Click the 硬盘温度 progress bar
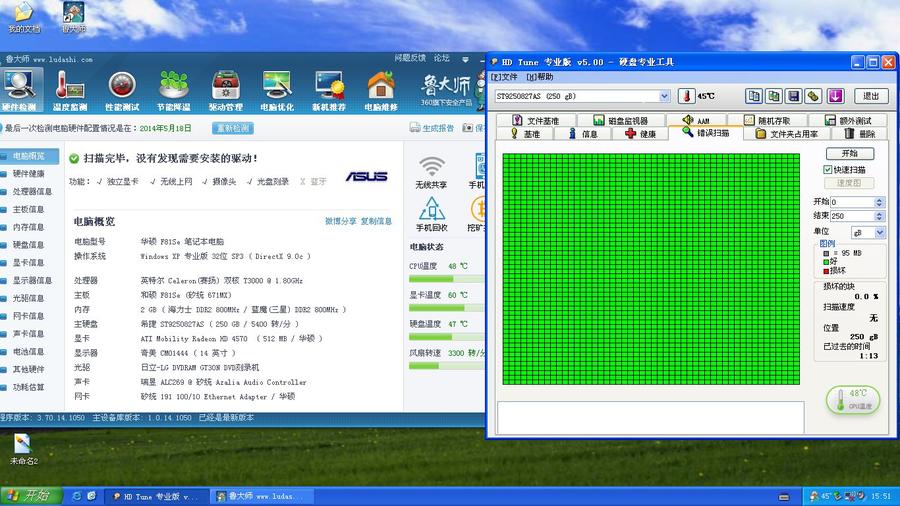 pyautogui.click(x=447, y=337)
